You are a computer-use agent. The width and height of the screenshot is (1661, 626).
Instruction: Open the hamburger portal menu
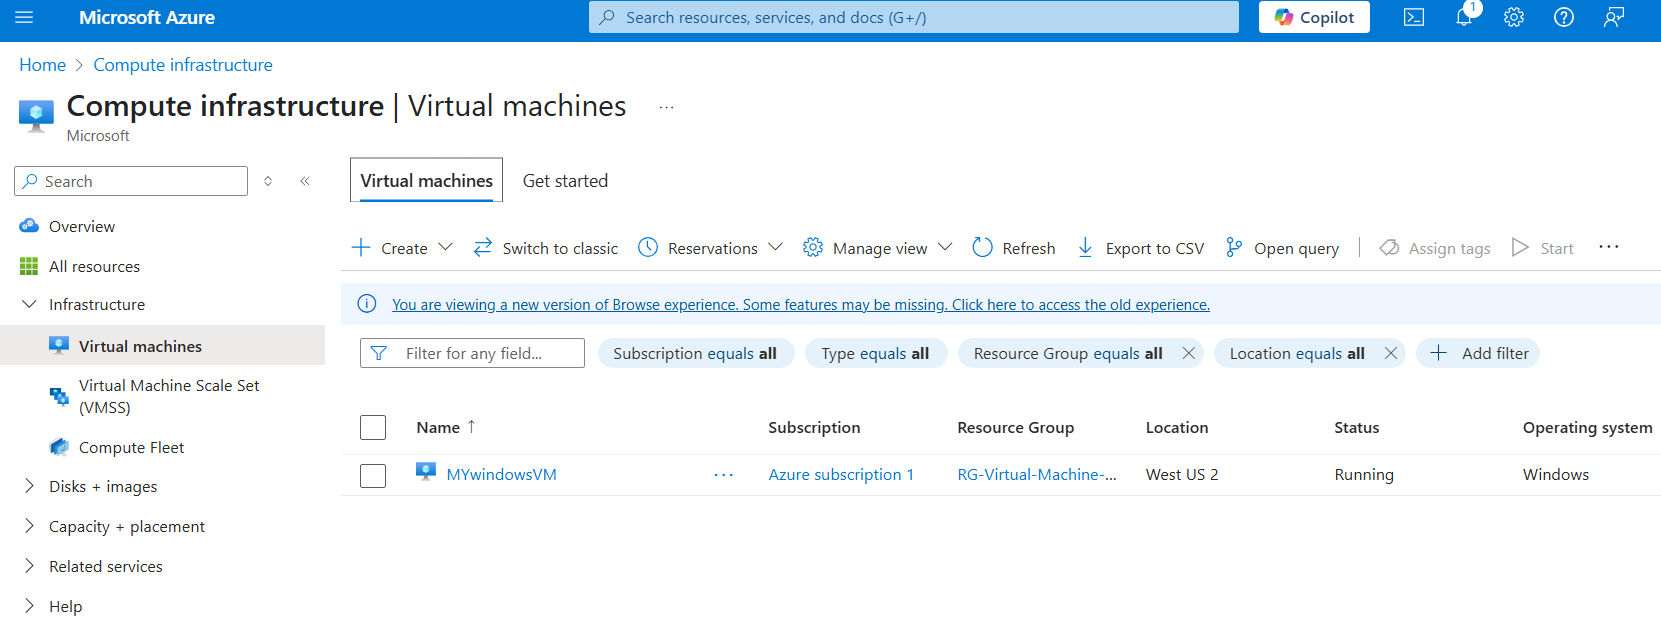click(24, 17)
